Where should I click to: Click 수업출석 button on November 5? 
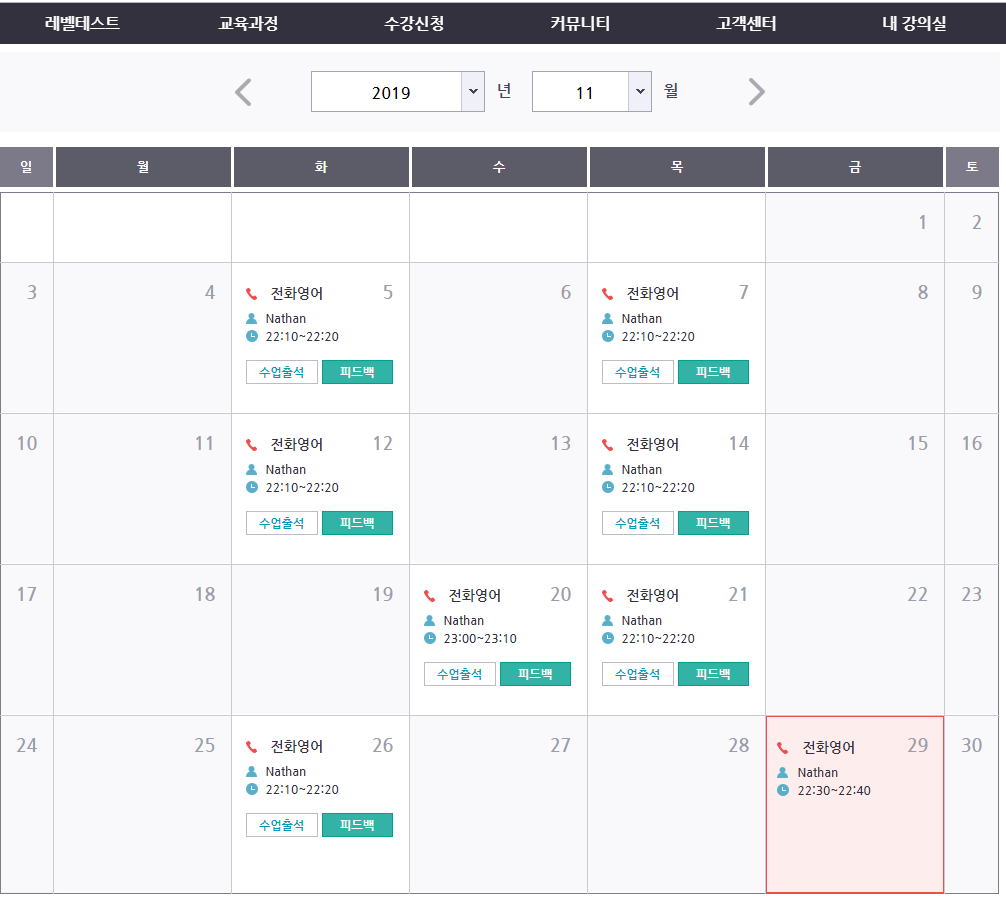[x=282, y=372]
